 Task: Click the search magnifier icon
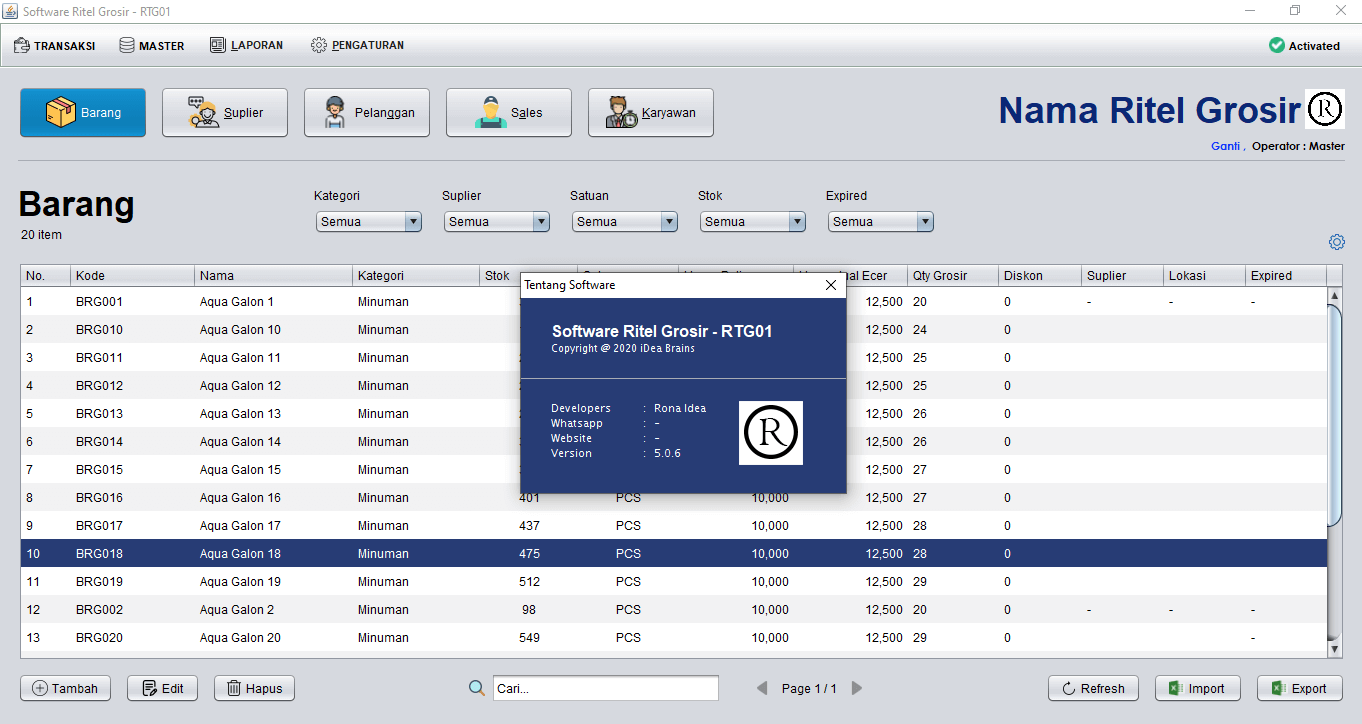[477, 688]
